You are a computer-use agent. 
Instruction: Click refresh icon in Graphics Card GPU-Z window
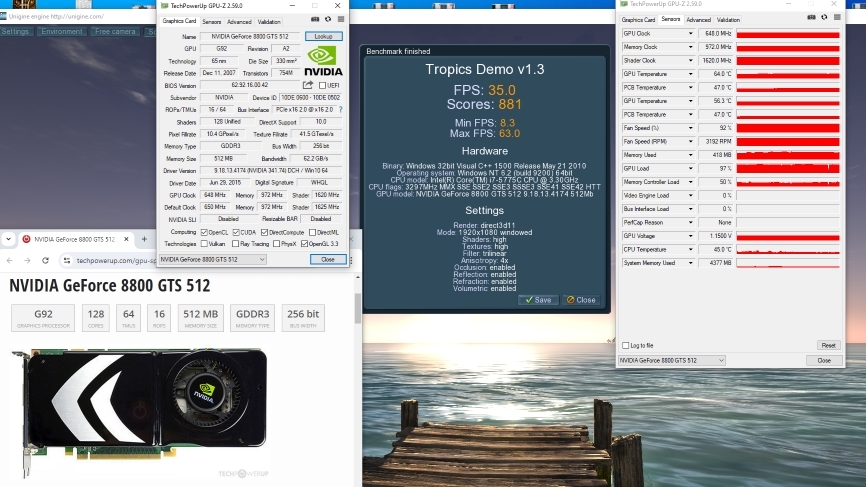pos(328,19)
